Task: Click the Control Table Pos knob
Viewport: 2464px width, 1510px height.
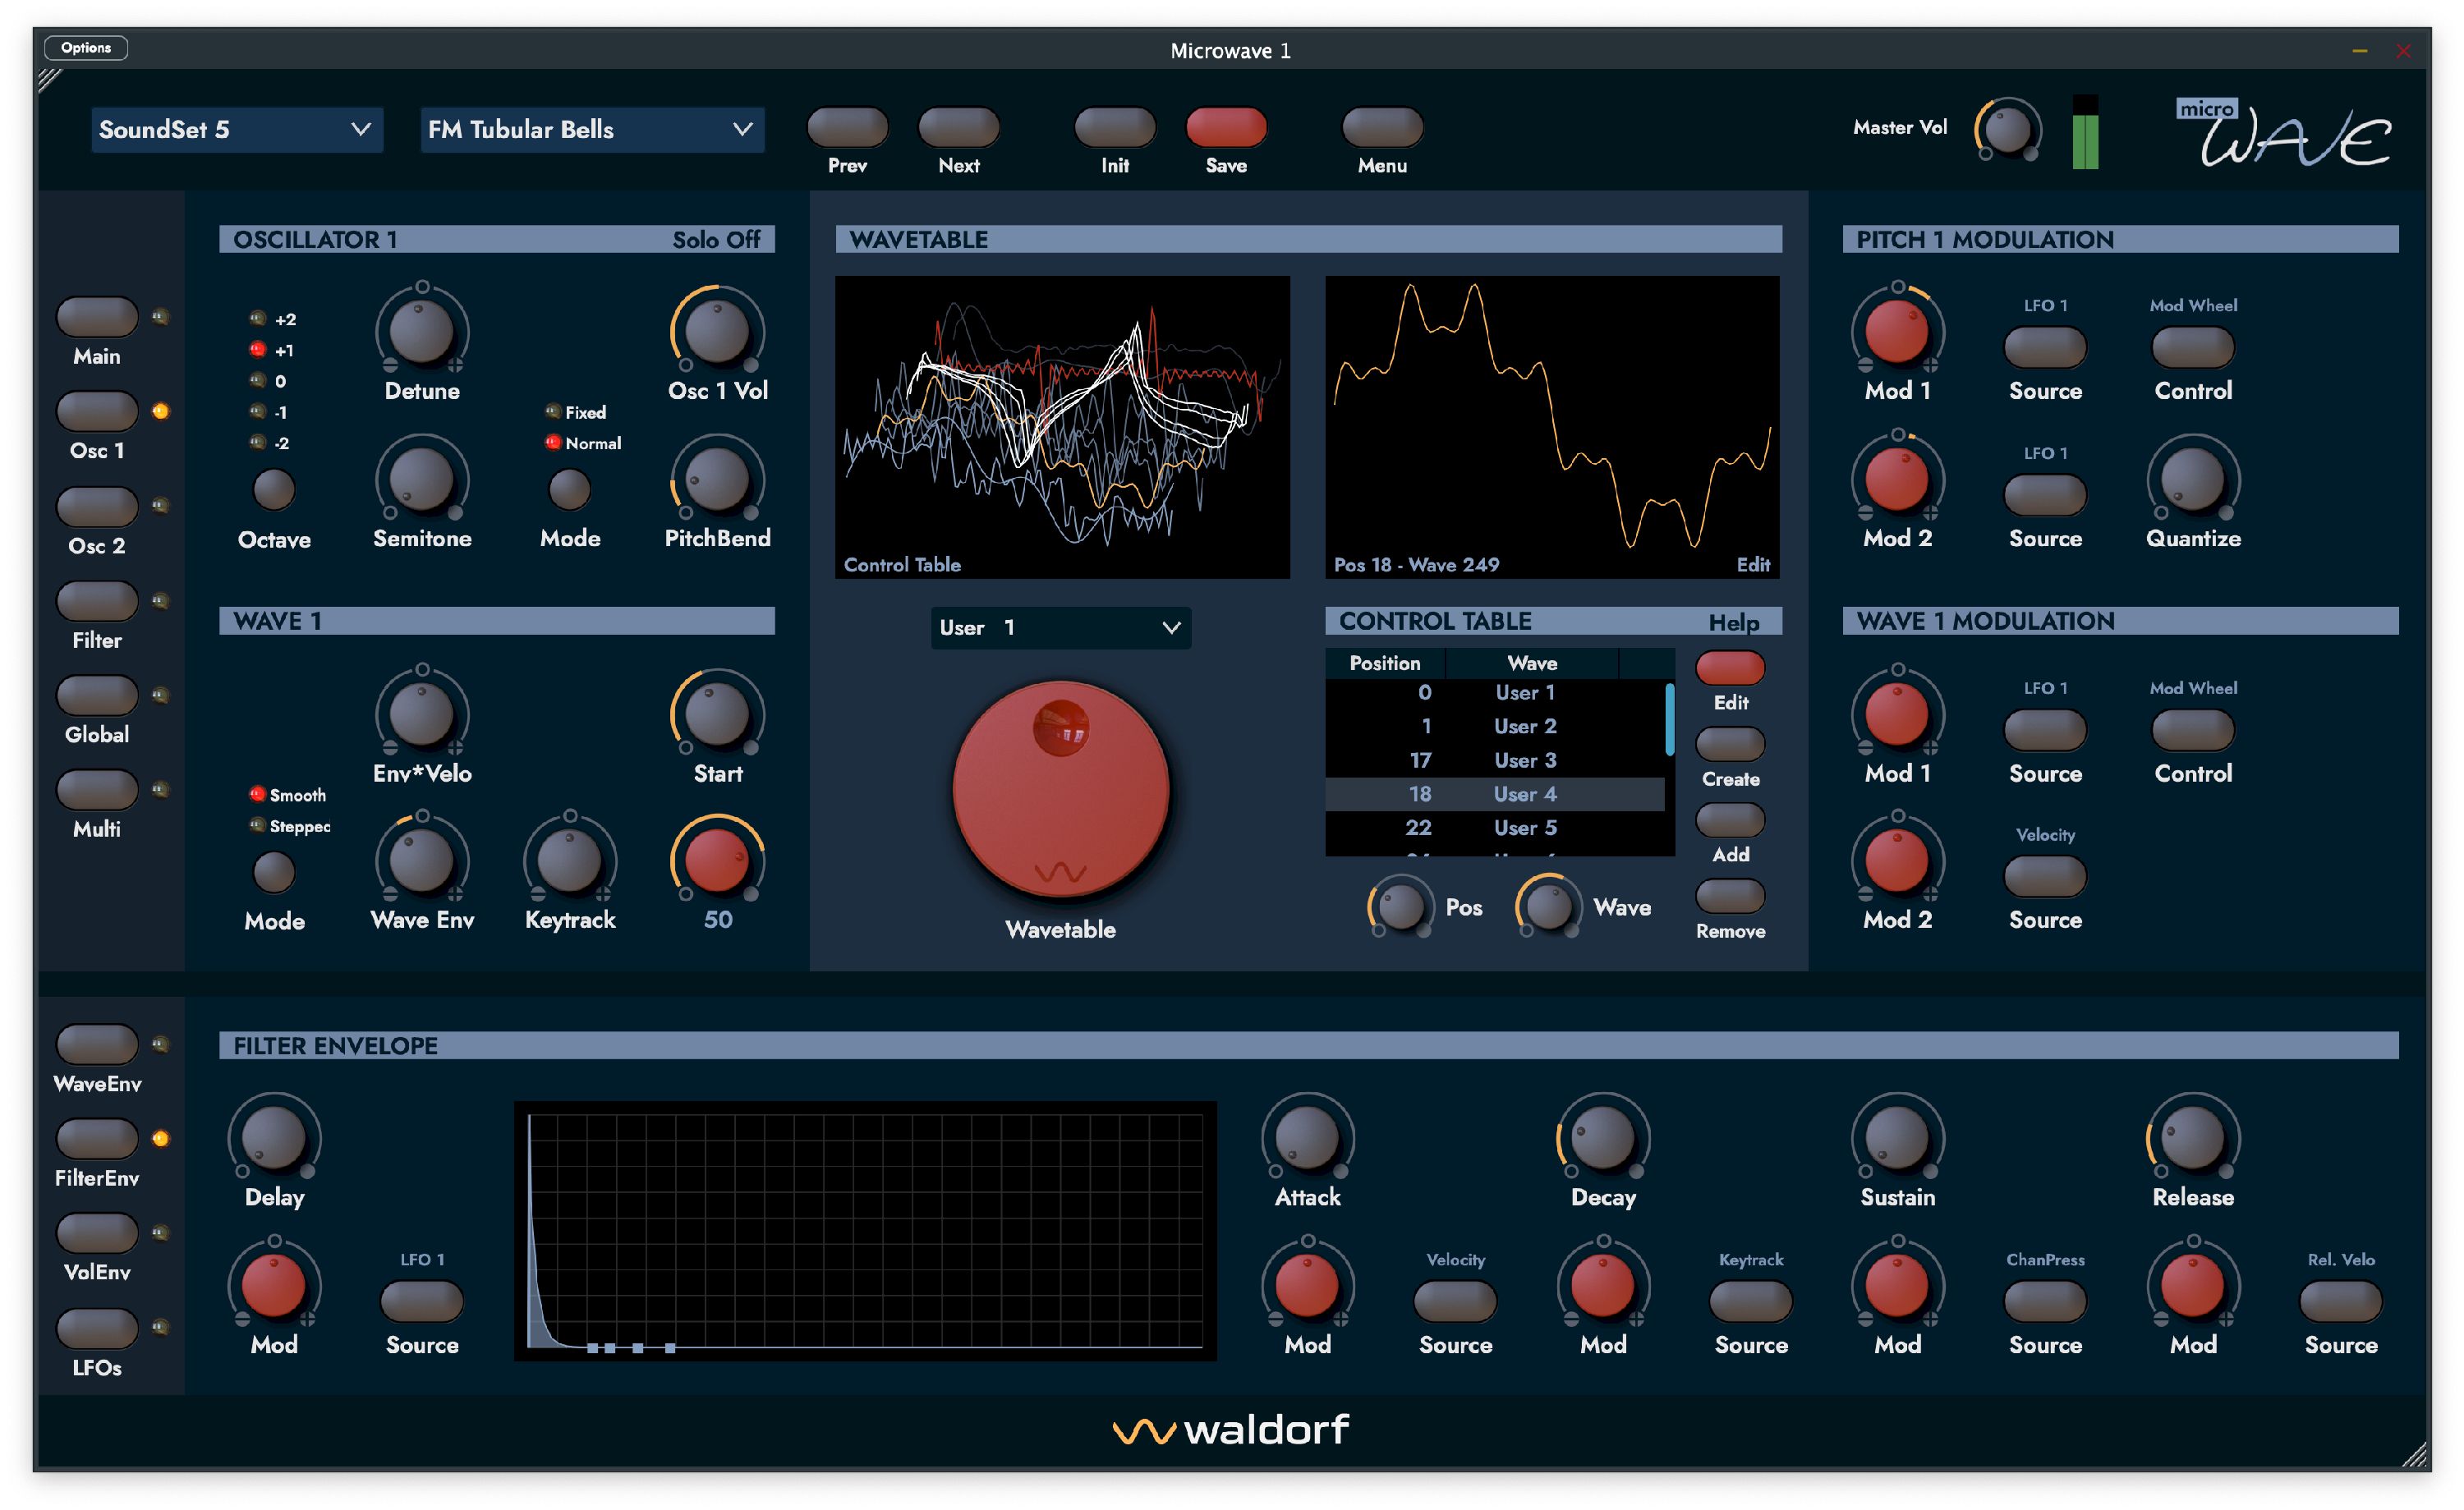Action: pos(1400,906)
